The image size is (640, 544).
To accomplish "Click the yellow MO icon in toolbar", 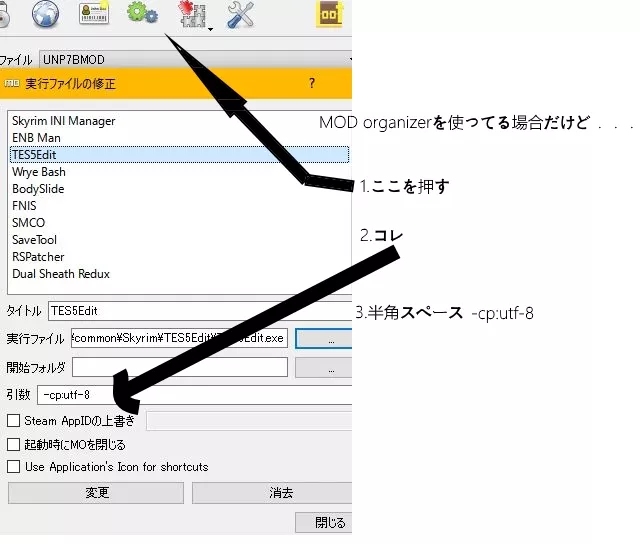I will click(329, 15).
